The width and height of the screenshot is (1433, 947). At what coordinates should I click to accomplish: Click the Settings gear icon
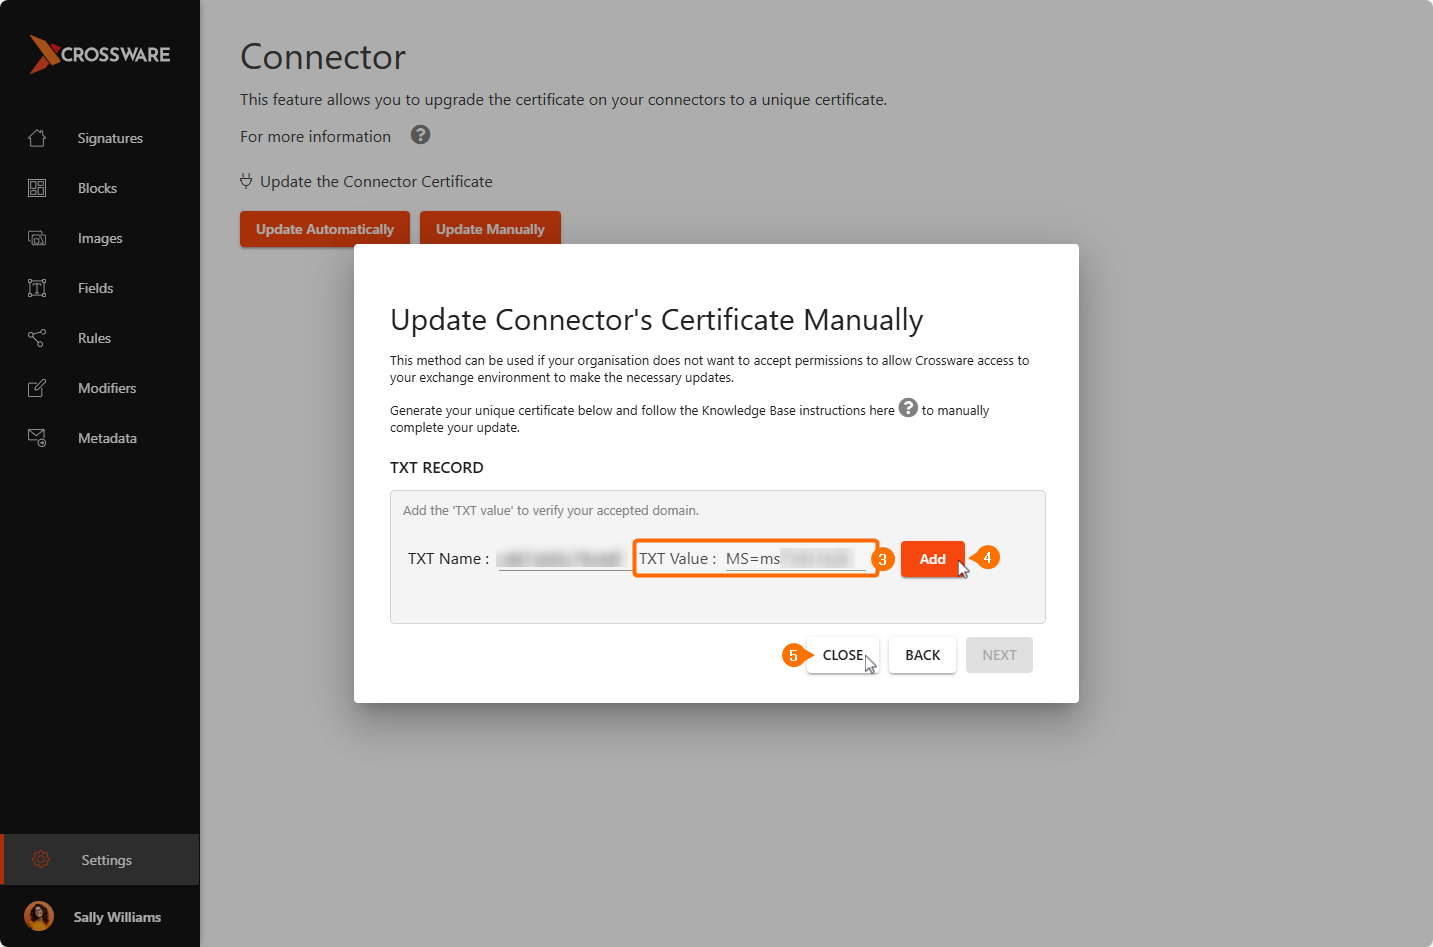tap(41, 860)
